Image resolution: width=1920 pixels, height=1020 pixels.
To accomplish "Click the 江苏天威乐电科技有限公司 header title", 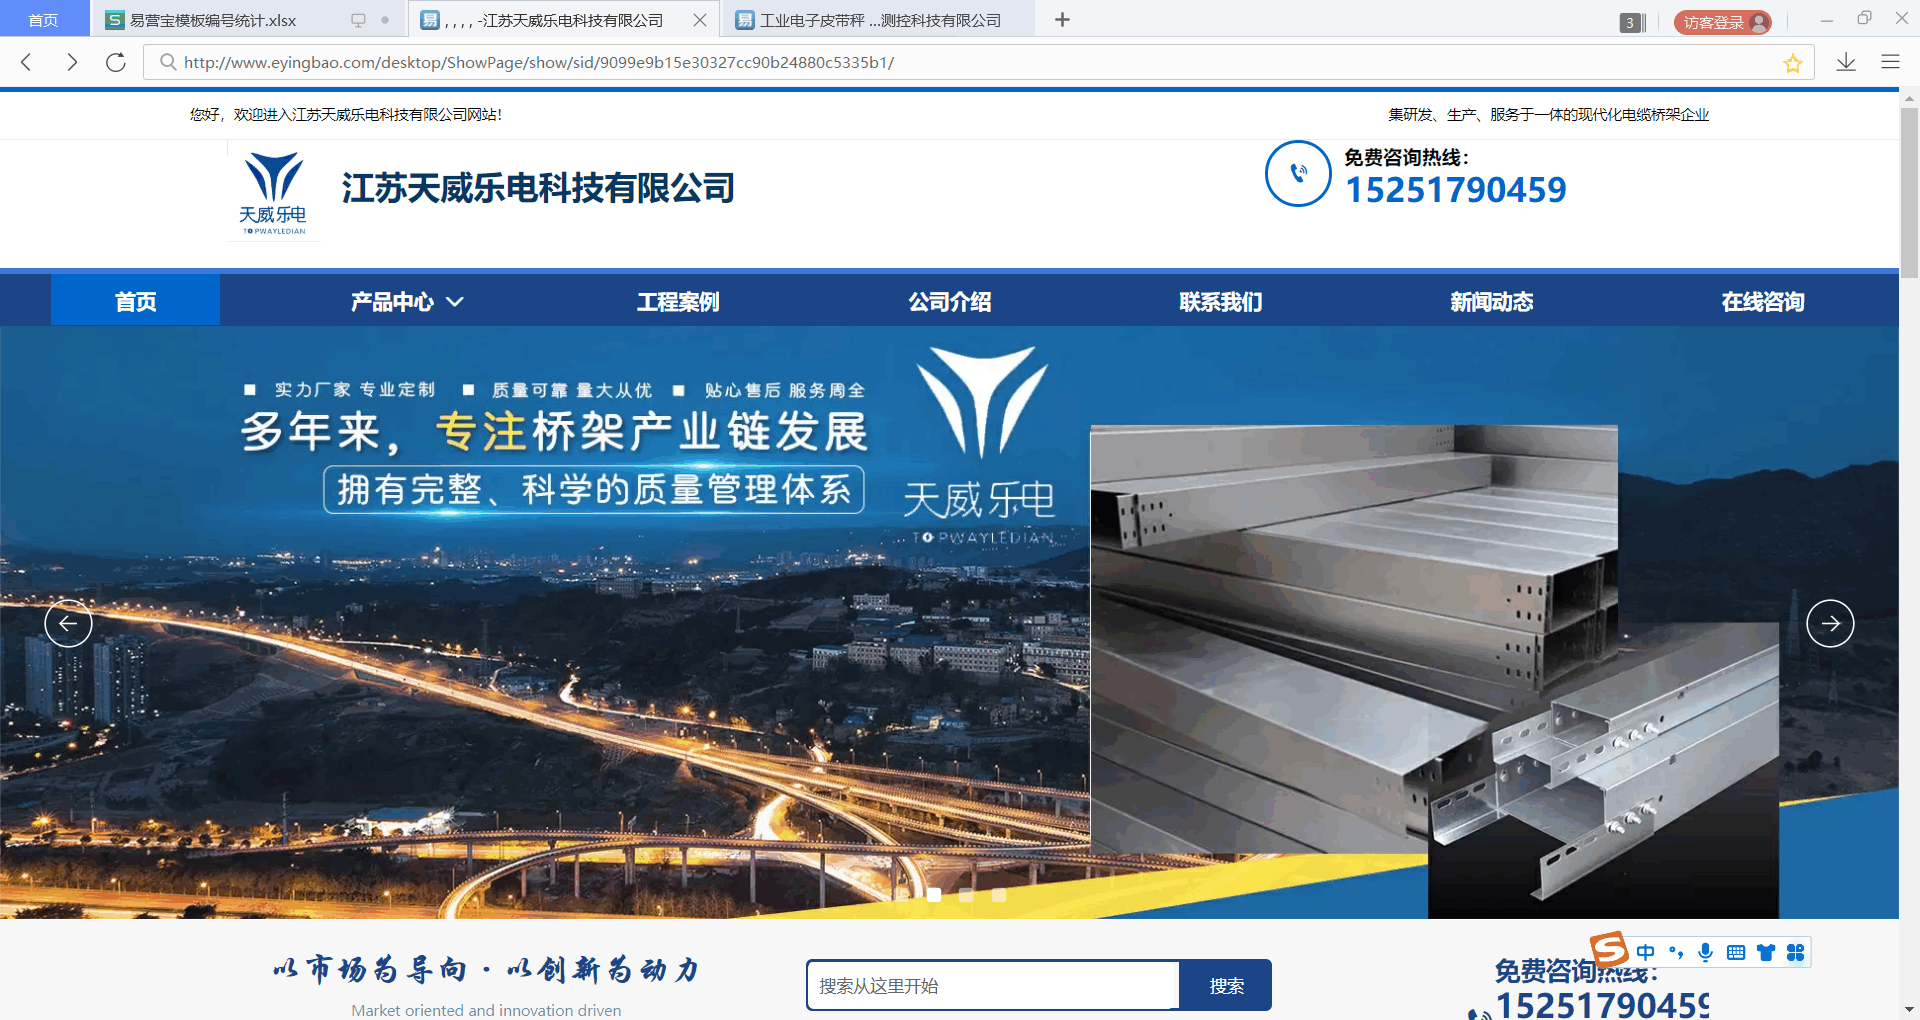I will 538,188.
